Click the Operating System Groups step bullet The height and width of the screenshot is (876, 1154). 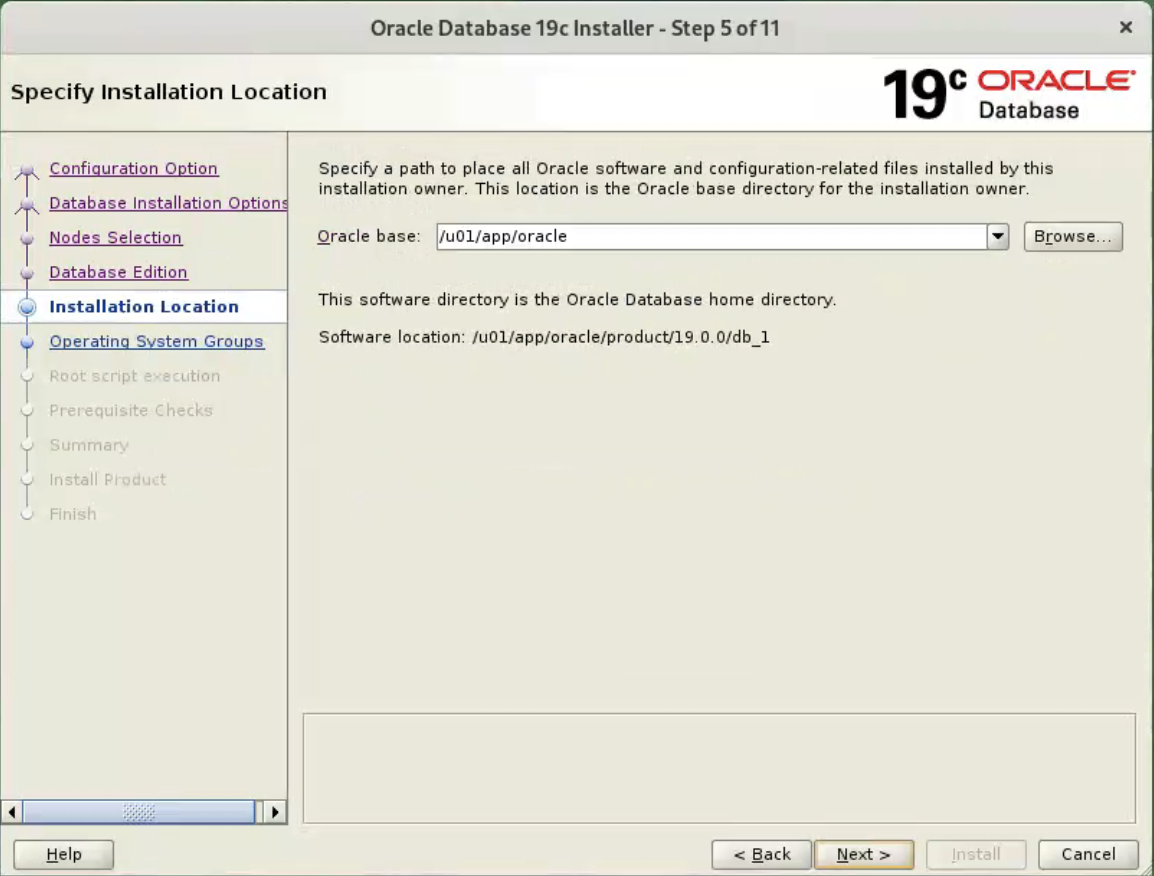27,342
